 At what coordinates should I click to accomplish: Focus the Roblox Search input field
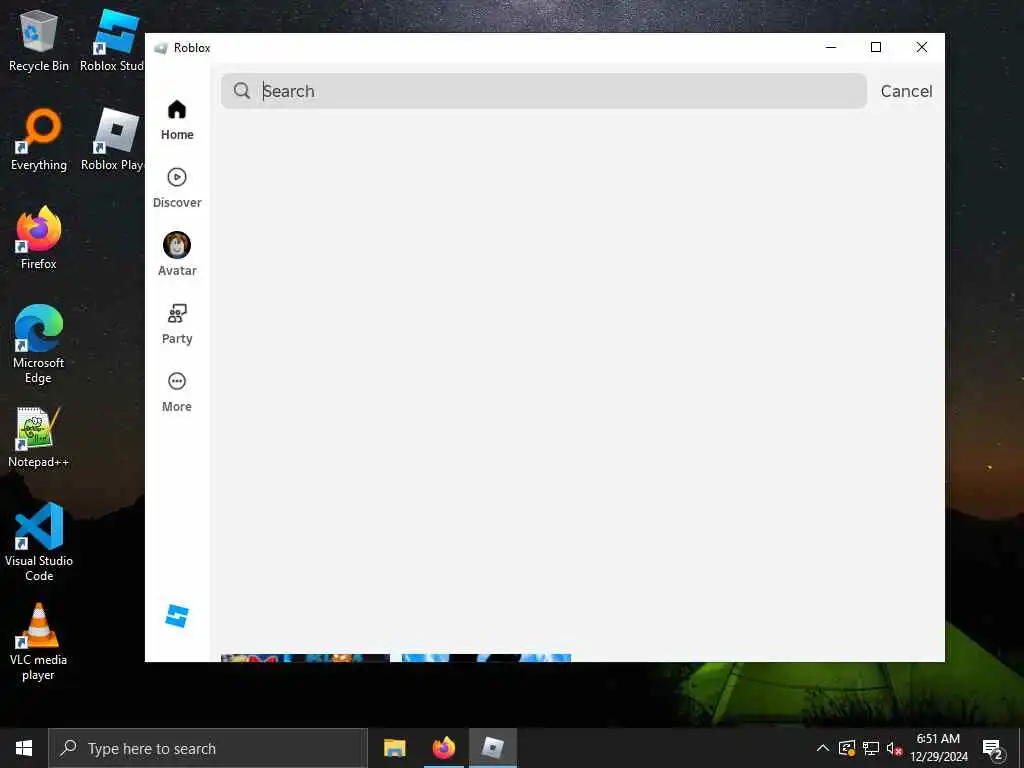click(543, 91)
